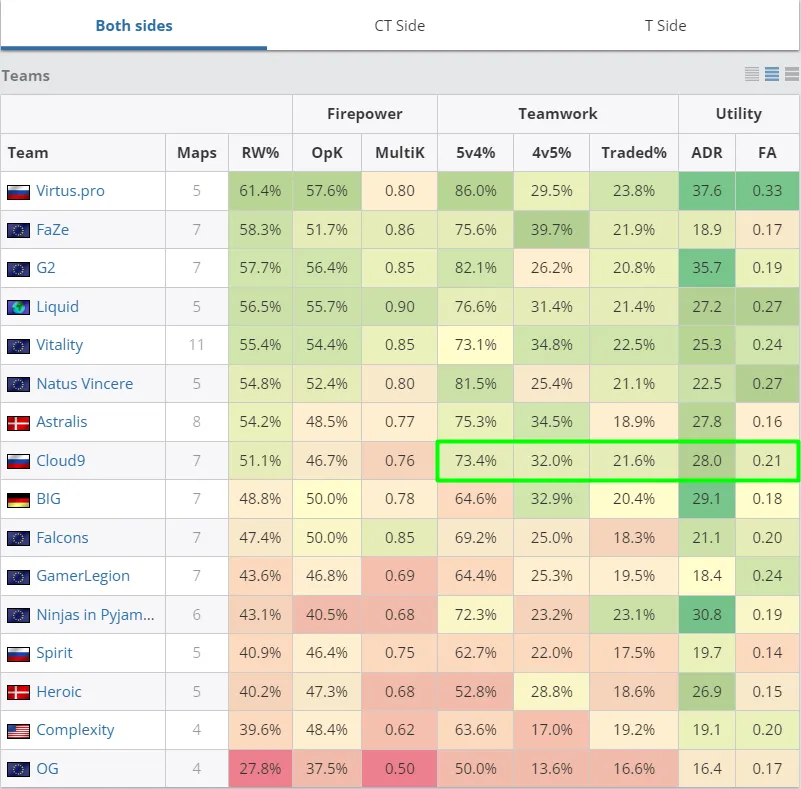Open OG team link

tap(48, 769)
